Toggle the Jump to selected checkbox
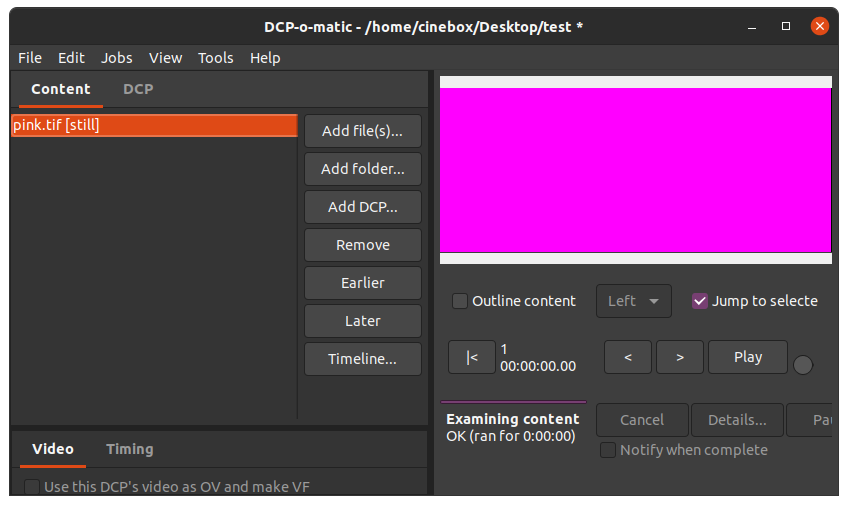The height and width of the screenshot is (505, 848). click(700, 301)
